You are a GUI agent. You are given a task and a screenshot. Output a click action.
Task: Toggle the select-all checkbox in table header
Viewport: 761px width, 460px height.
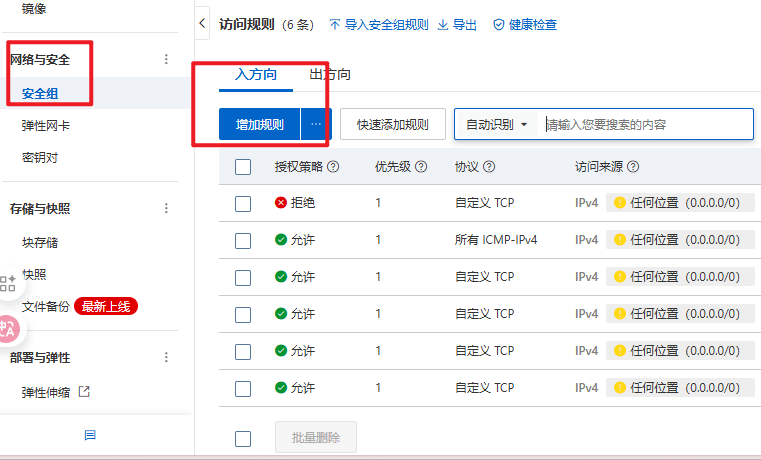[243, 167]
